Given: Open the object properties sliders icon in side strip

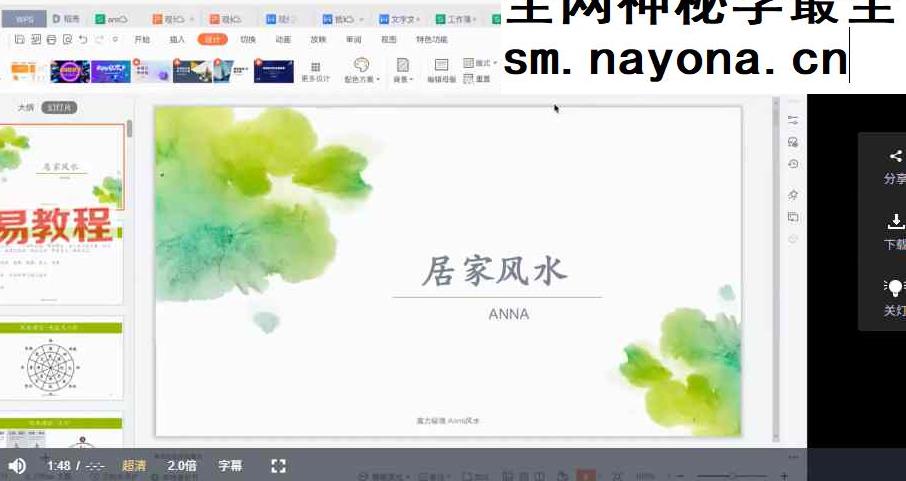Looking at the screenshot, I should pyautogui.click(x=793, y=120).
